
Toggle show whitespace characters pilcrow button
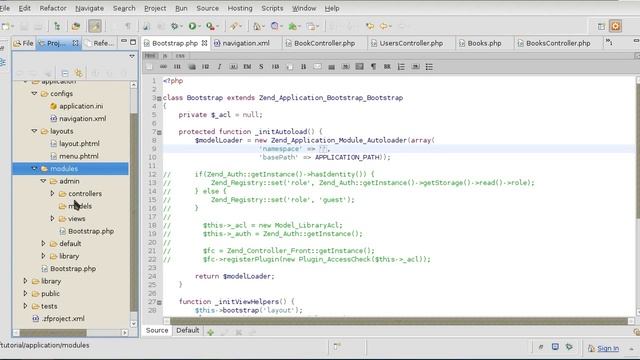(x=128, y=27)
